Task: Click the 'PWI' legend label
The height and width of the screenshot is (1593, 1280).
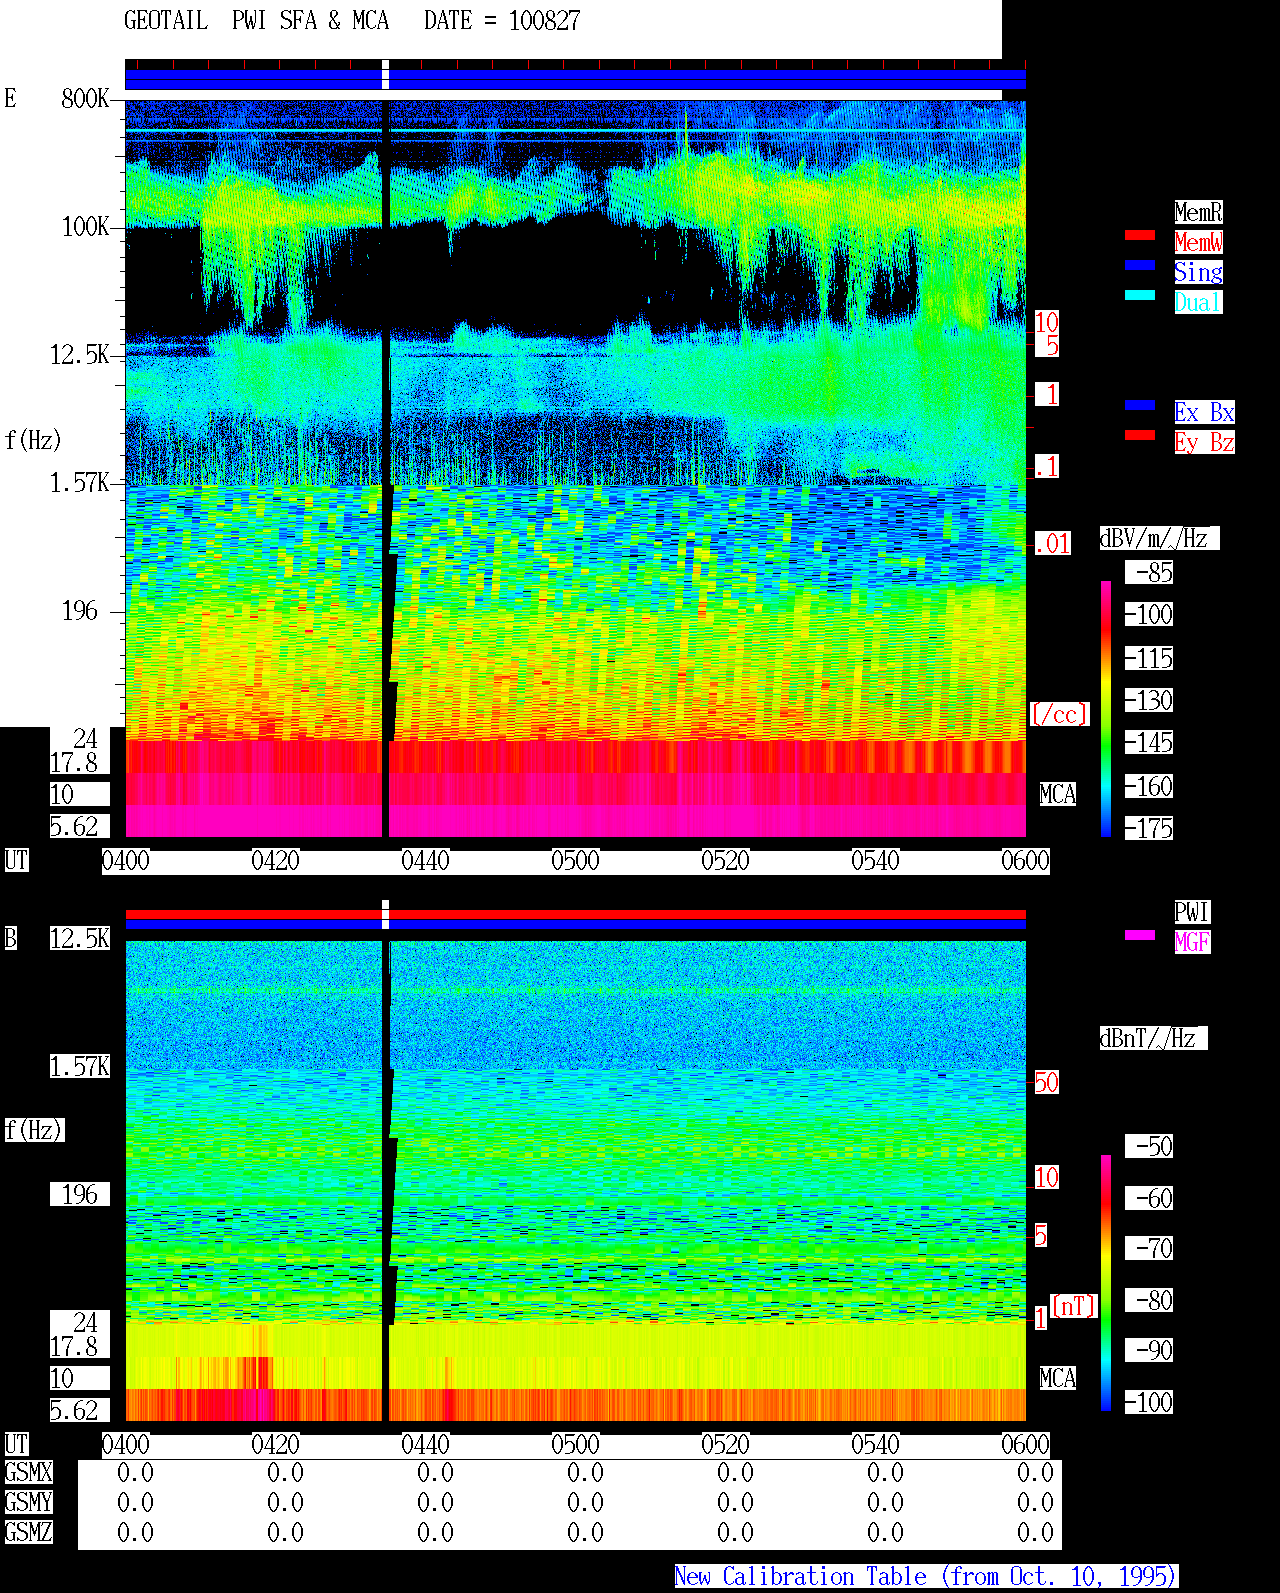Action: tap(1192, 912)
